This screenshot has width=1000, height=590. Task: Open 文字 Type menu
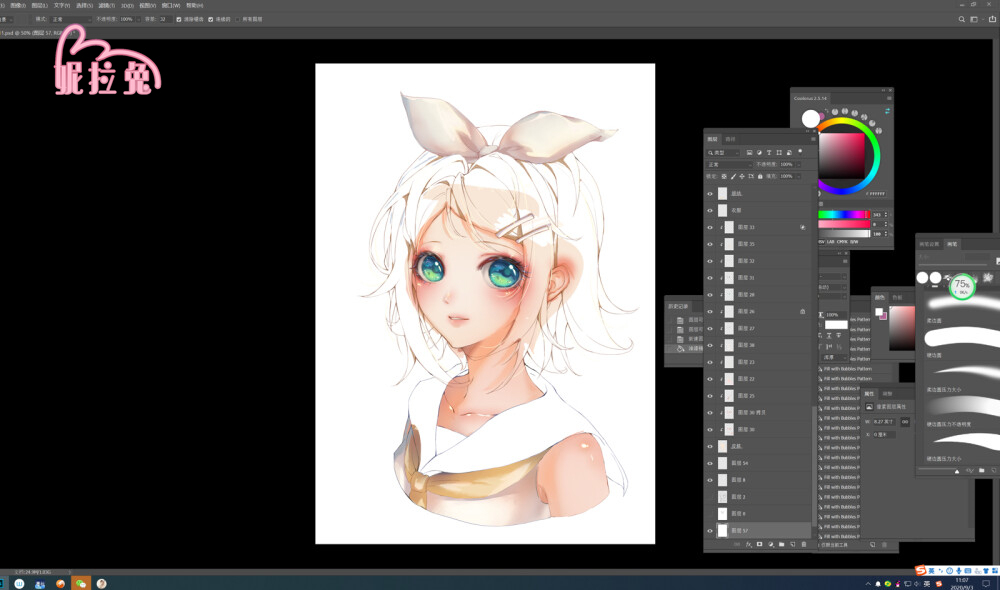62,5
